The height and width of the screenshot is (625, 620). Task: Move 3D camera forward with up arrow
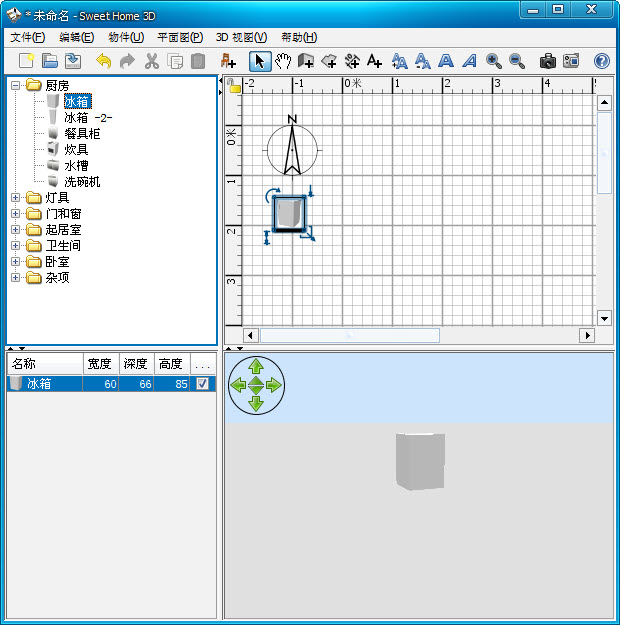[256, 366]
